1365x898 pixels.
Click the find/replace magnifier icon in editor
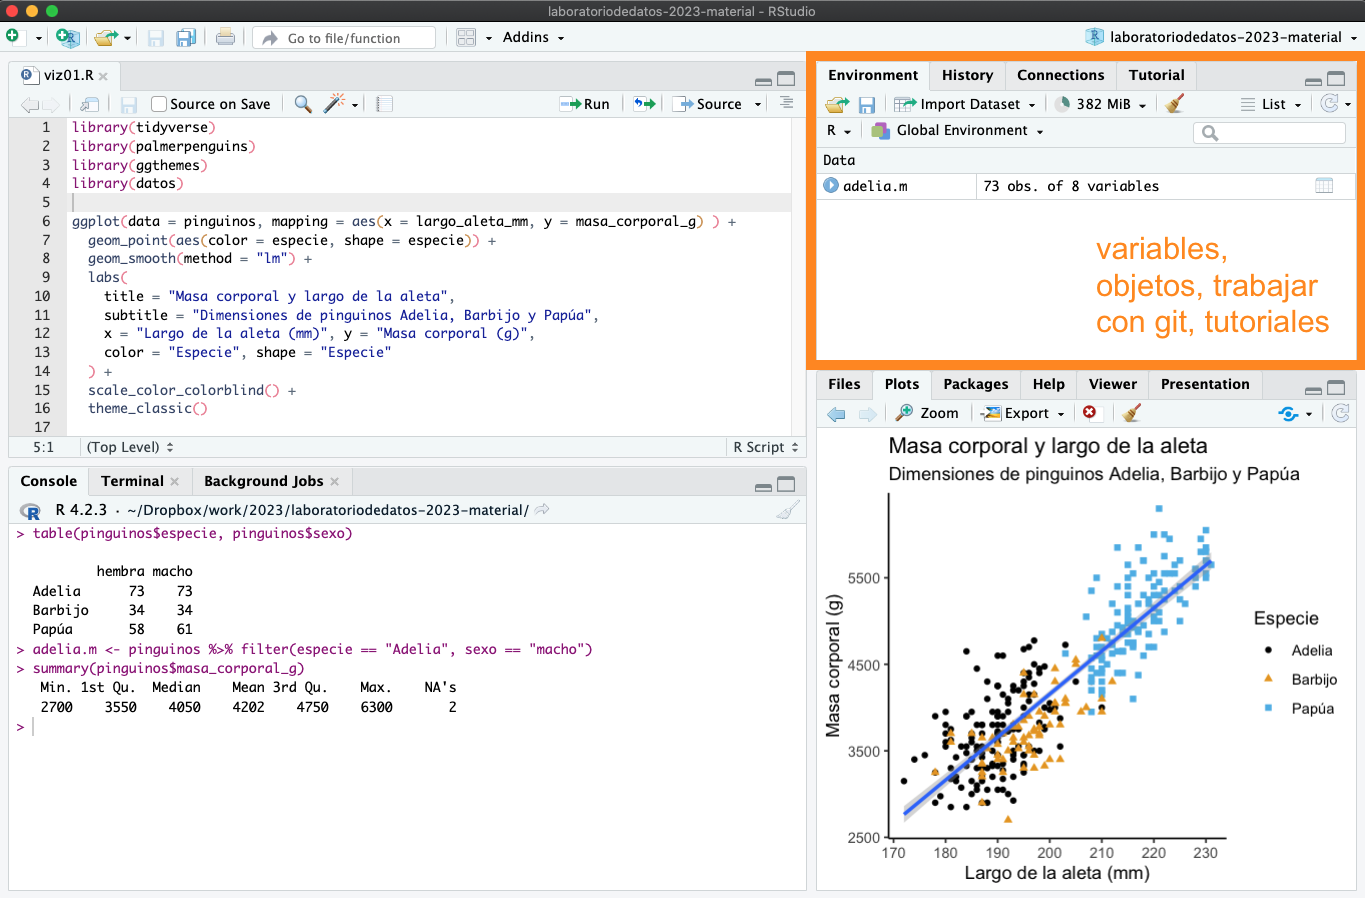(x=303, y=103)
